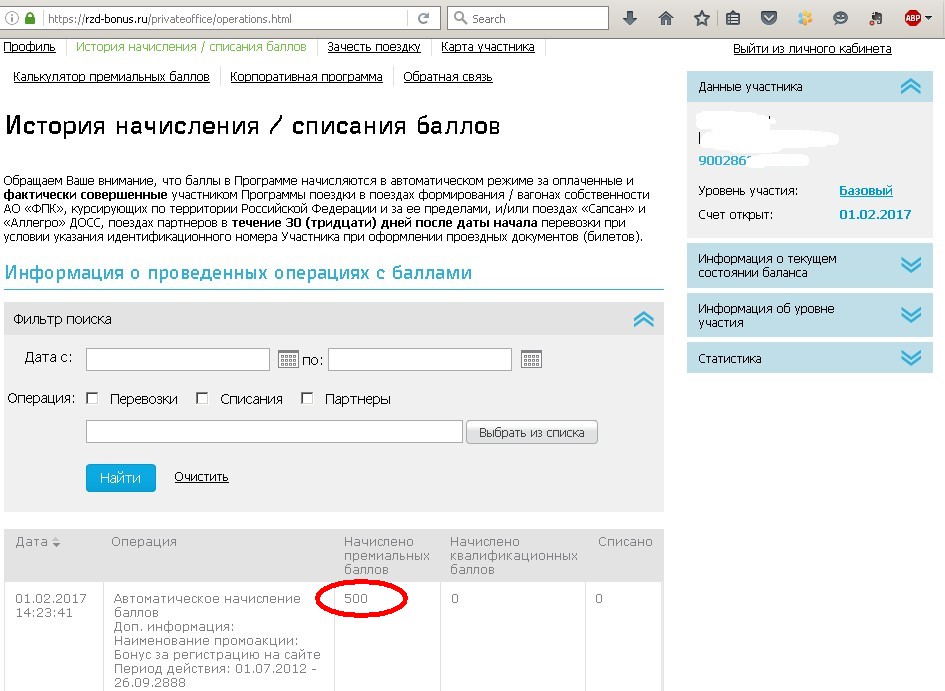Screen dimensions: 945x691
Task: Go to Калькулятор премиальных баллов
Action: pyautogui.click(x=111, y=77)
